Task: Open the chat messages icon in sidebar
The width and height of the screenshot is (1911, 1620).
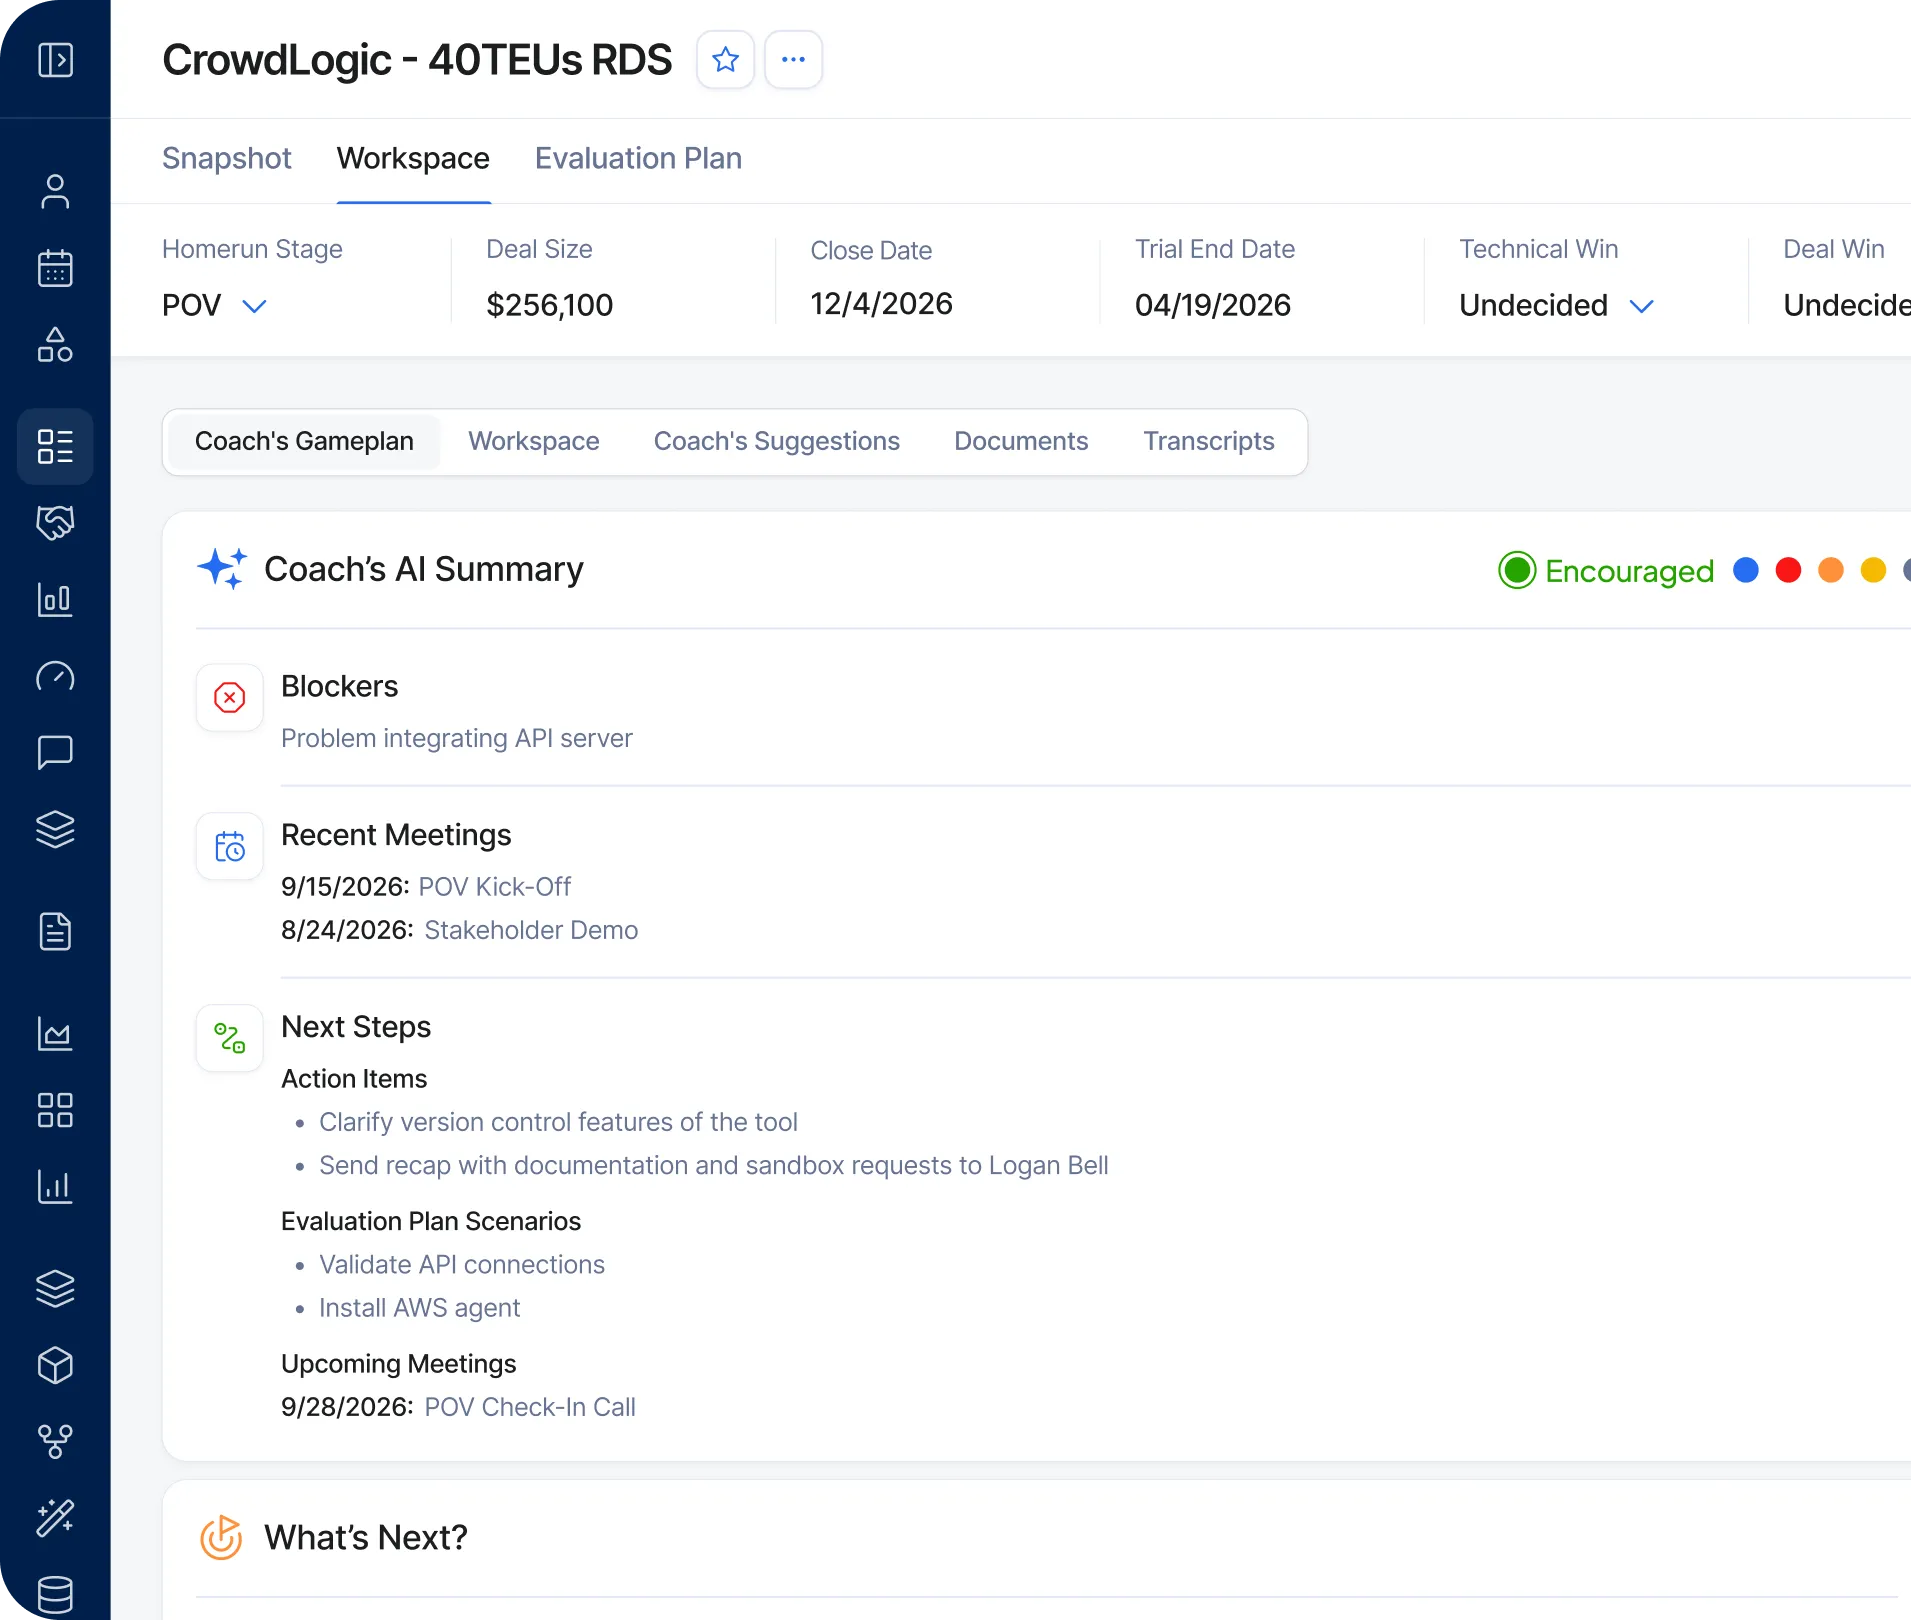Action: 56,753
